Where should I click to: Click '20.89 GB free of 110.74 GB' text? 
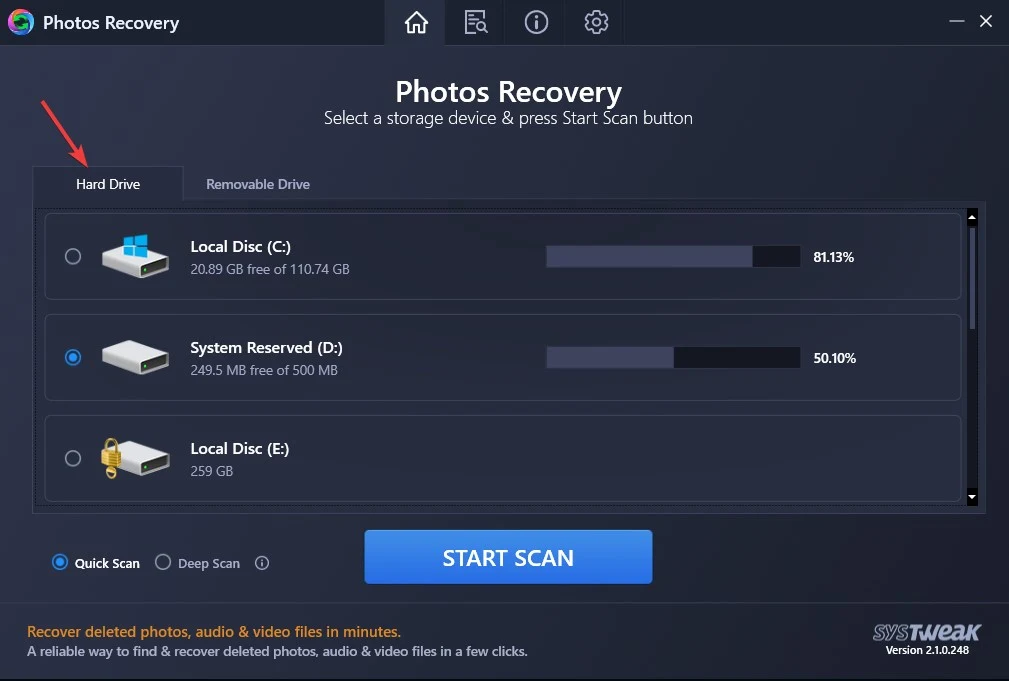[x=270, y=269]
